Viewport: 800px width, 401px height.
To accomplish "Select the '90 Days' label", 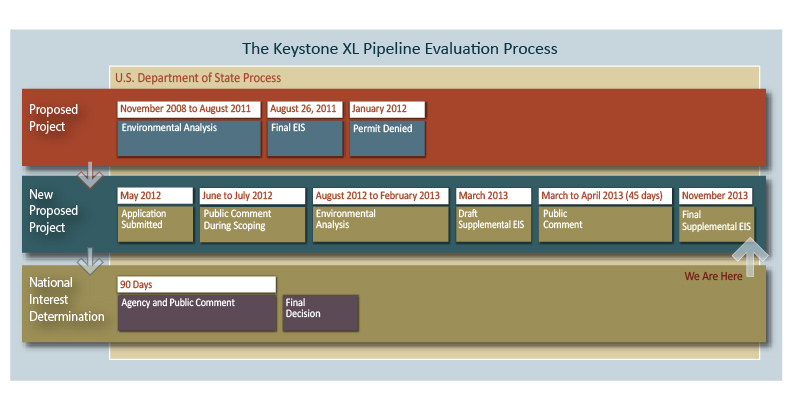I will 196,284.
